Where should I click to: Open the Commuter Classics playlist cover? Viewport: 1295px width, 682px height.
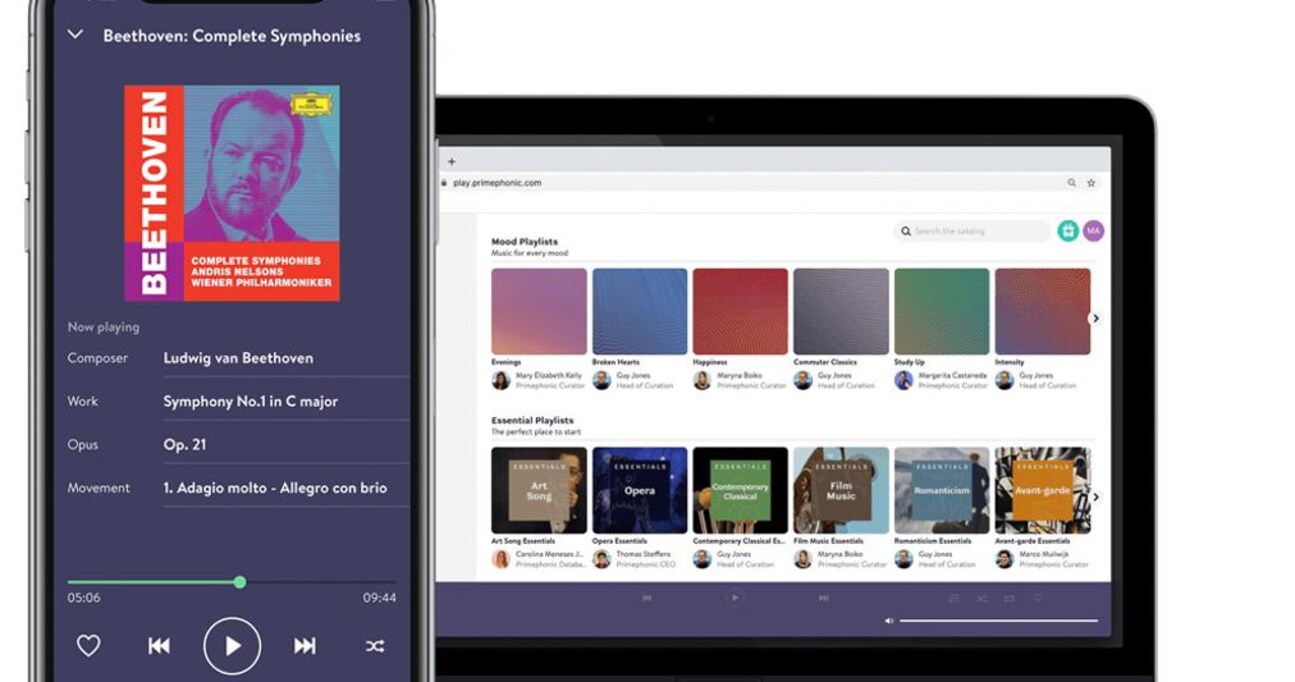pos(841,311)
